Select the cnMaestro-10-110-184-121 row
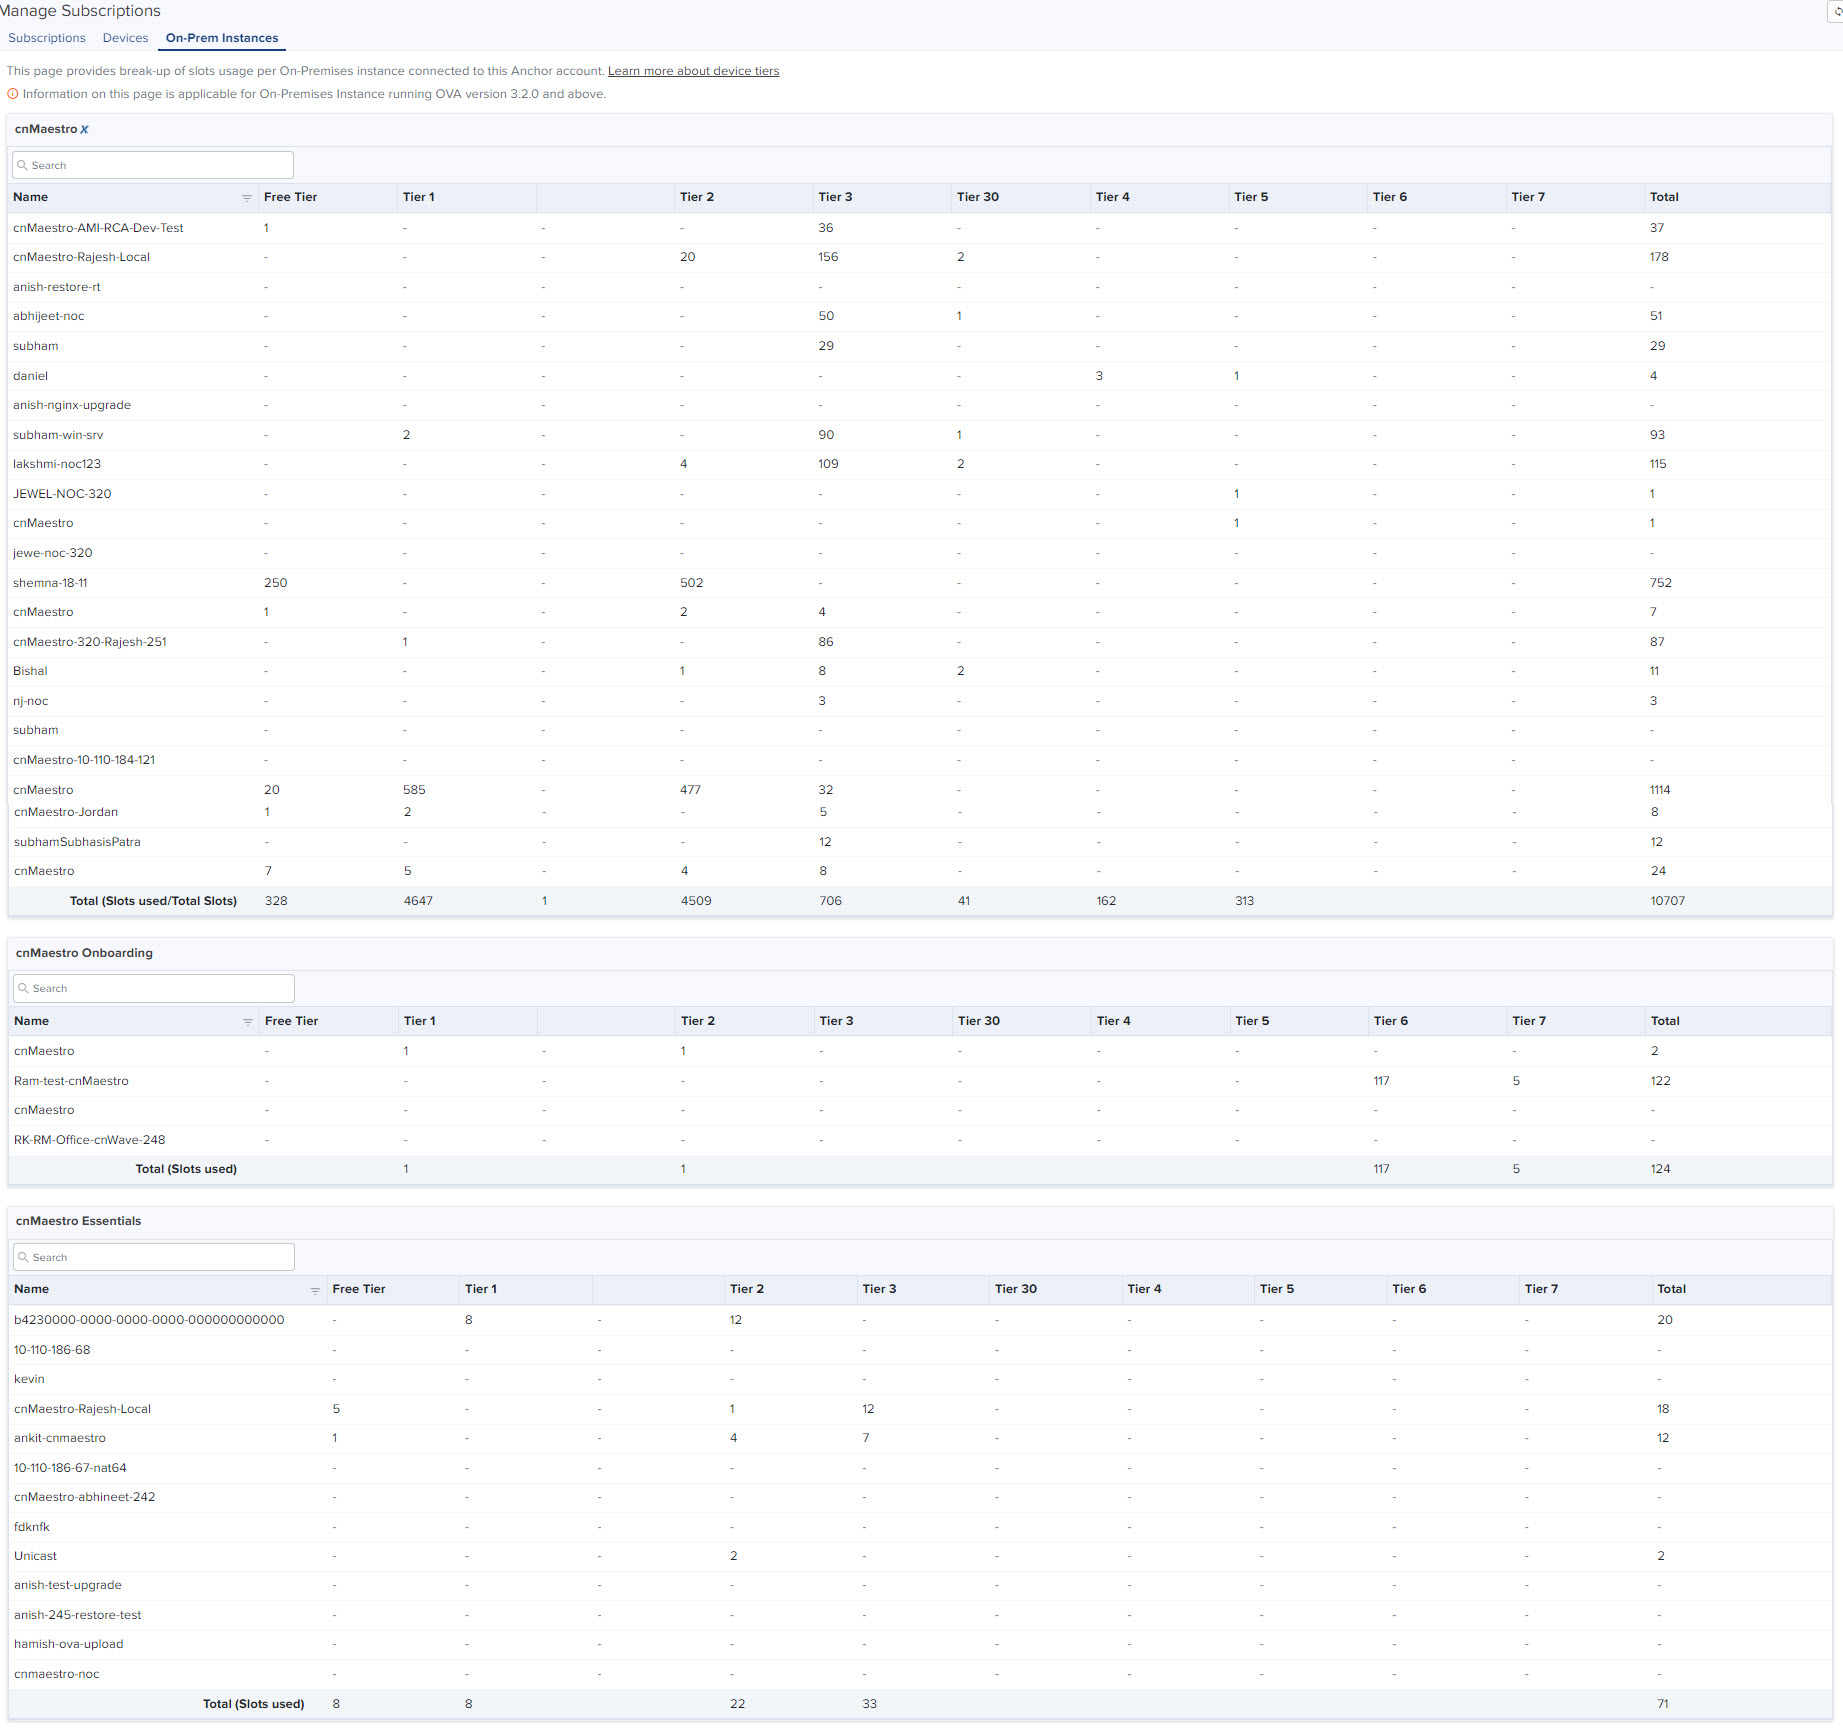 coord(920,760)
